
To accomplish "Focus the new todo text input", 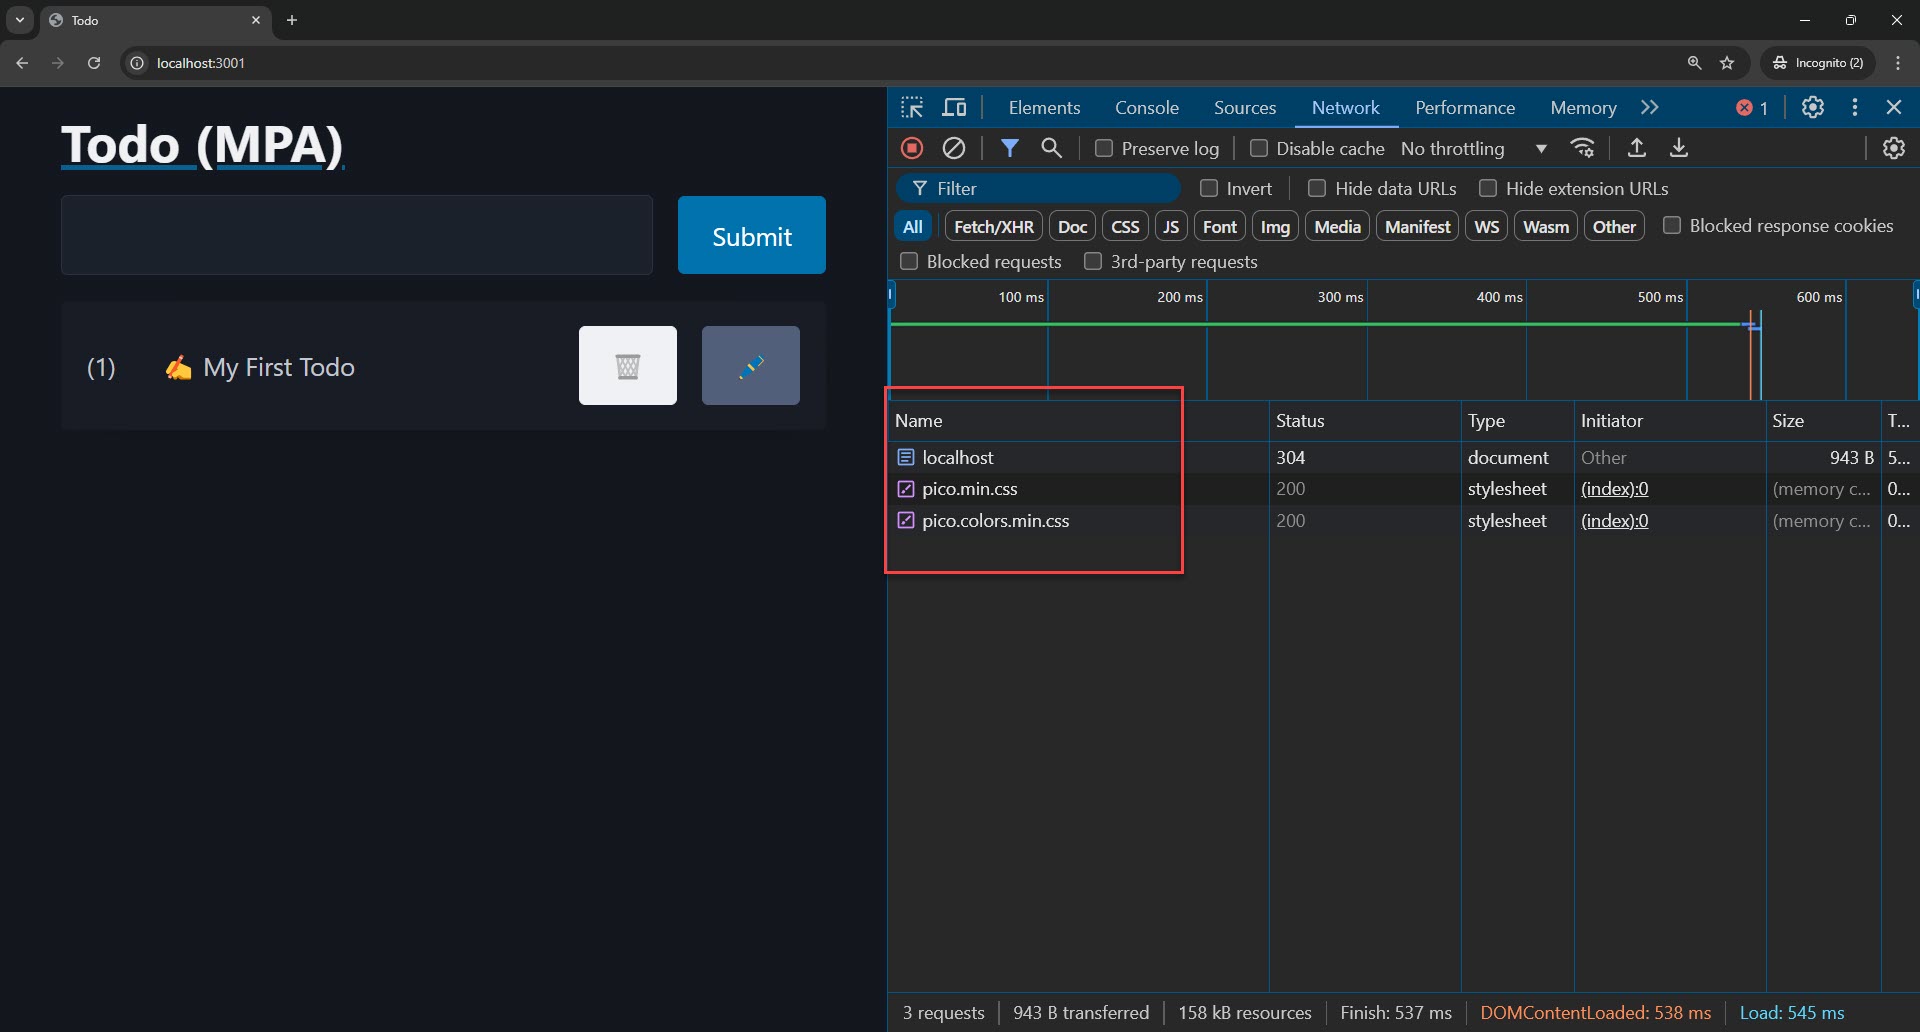I will click(x=357, y=235).
